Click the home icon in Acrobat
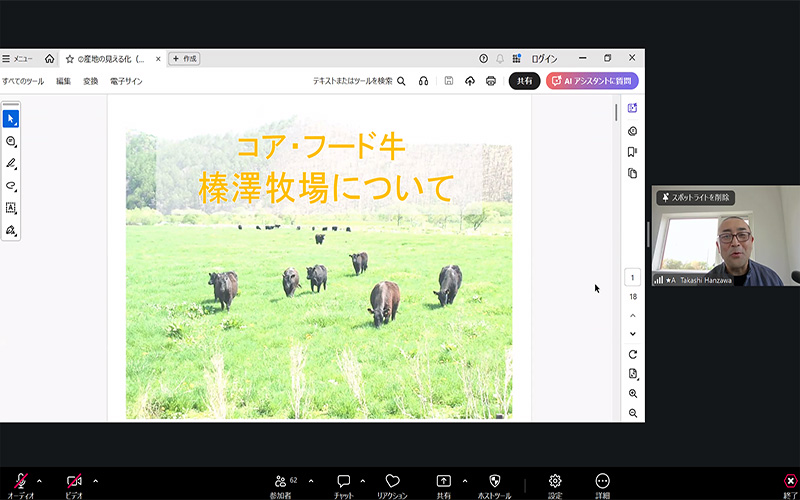Viewport: 800px width, 500px height. (x=49, y=59)
